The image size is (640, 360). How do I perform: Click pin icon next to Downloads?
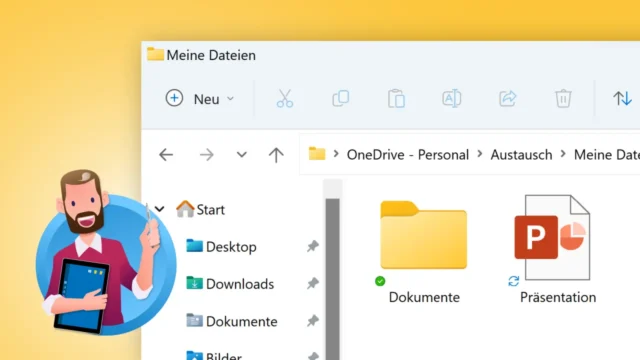click(x=313, y=284)
